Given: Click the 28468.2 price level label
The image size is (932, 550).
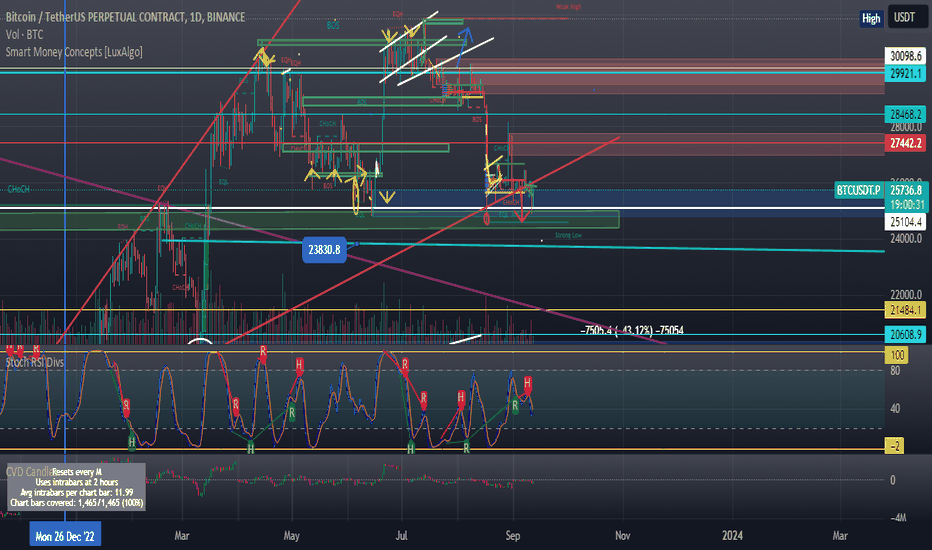Looking at the screenshot, I should pos(905,114).
